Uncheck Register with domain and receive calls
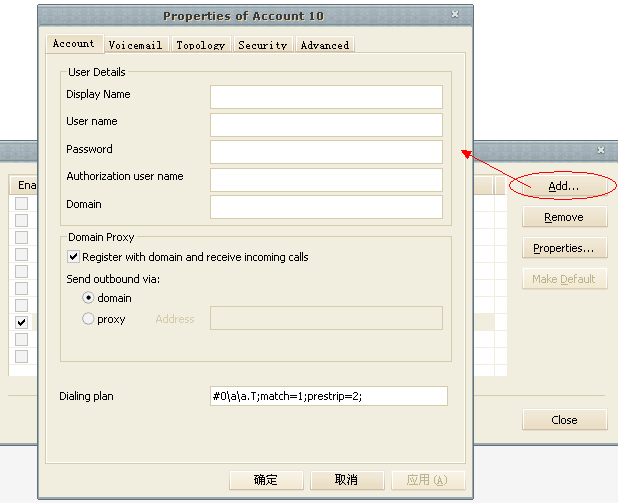 [74, 257]
